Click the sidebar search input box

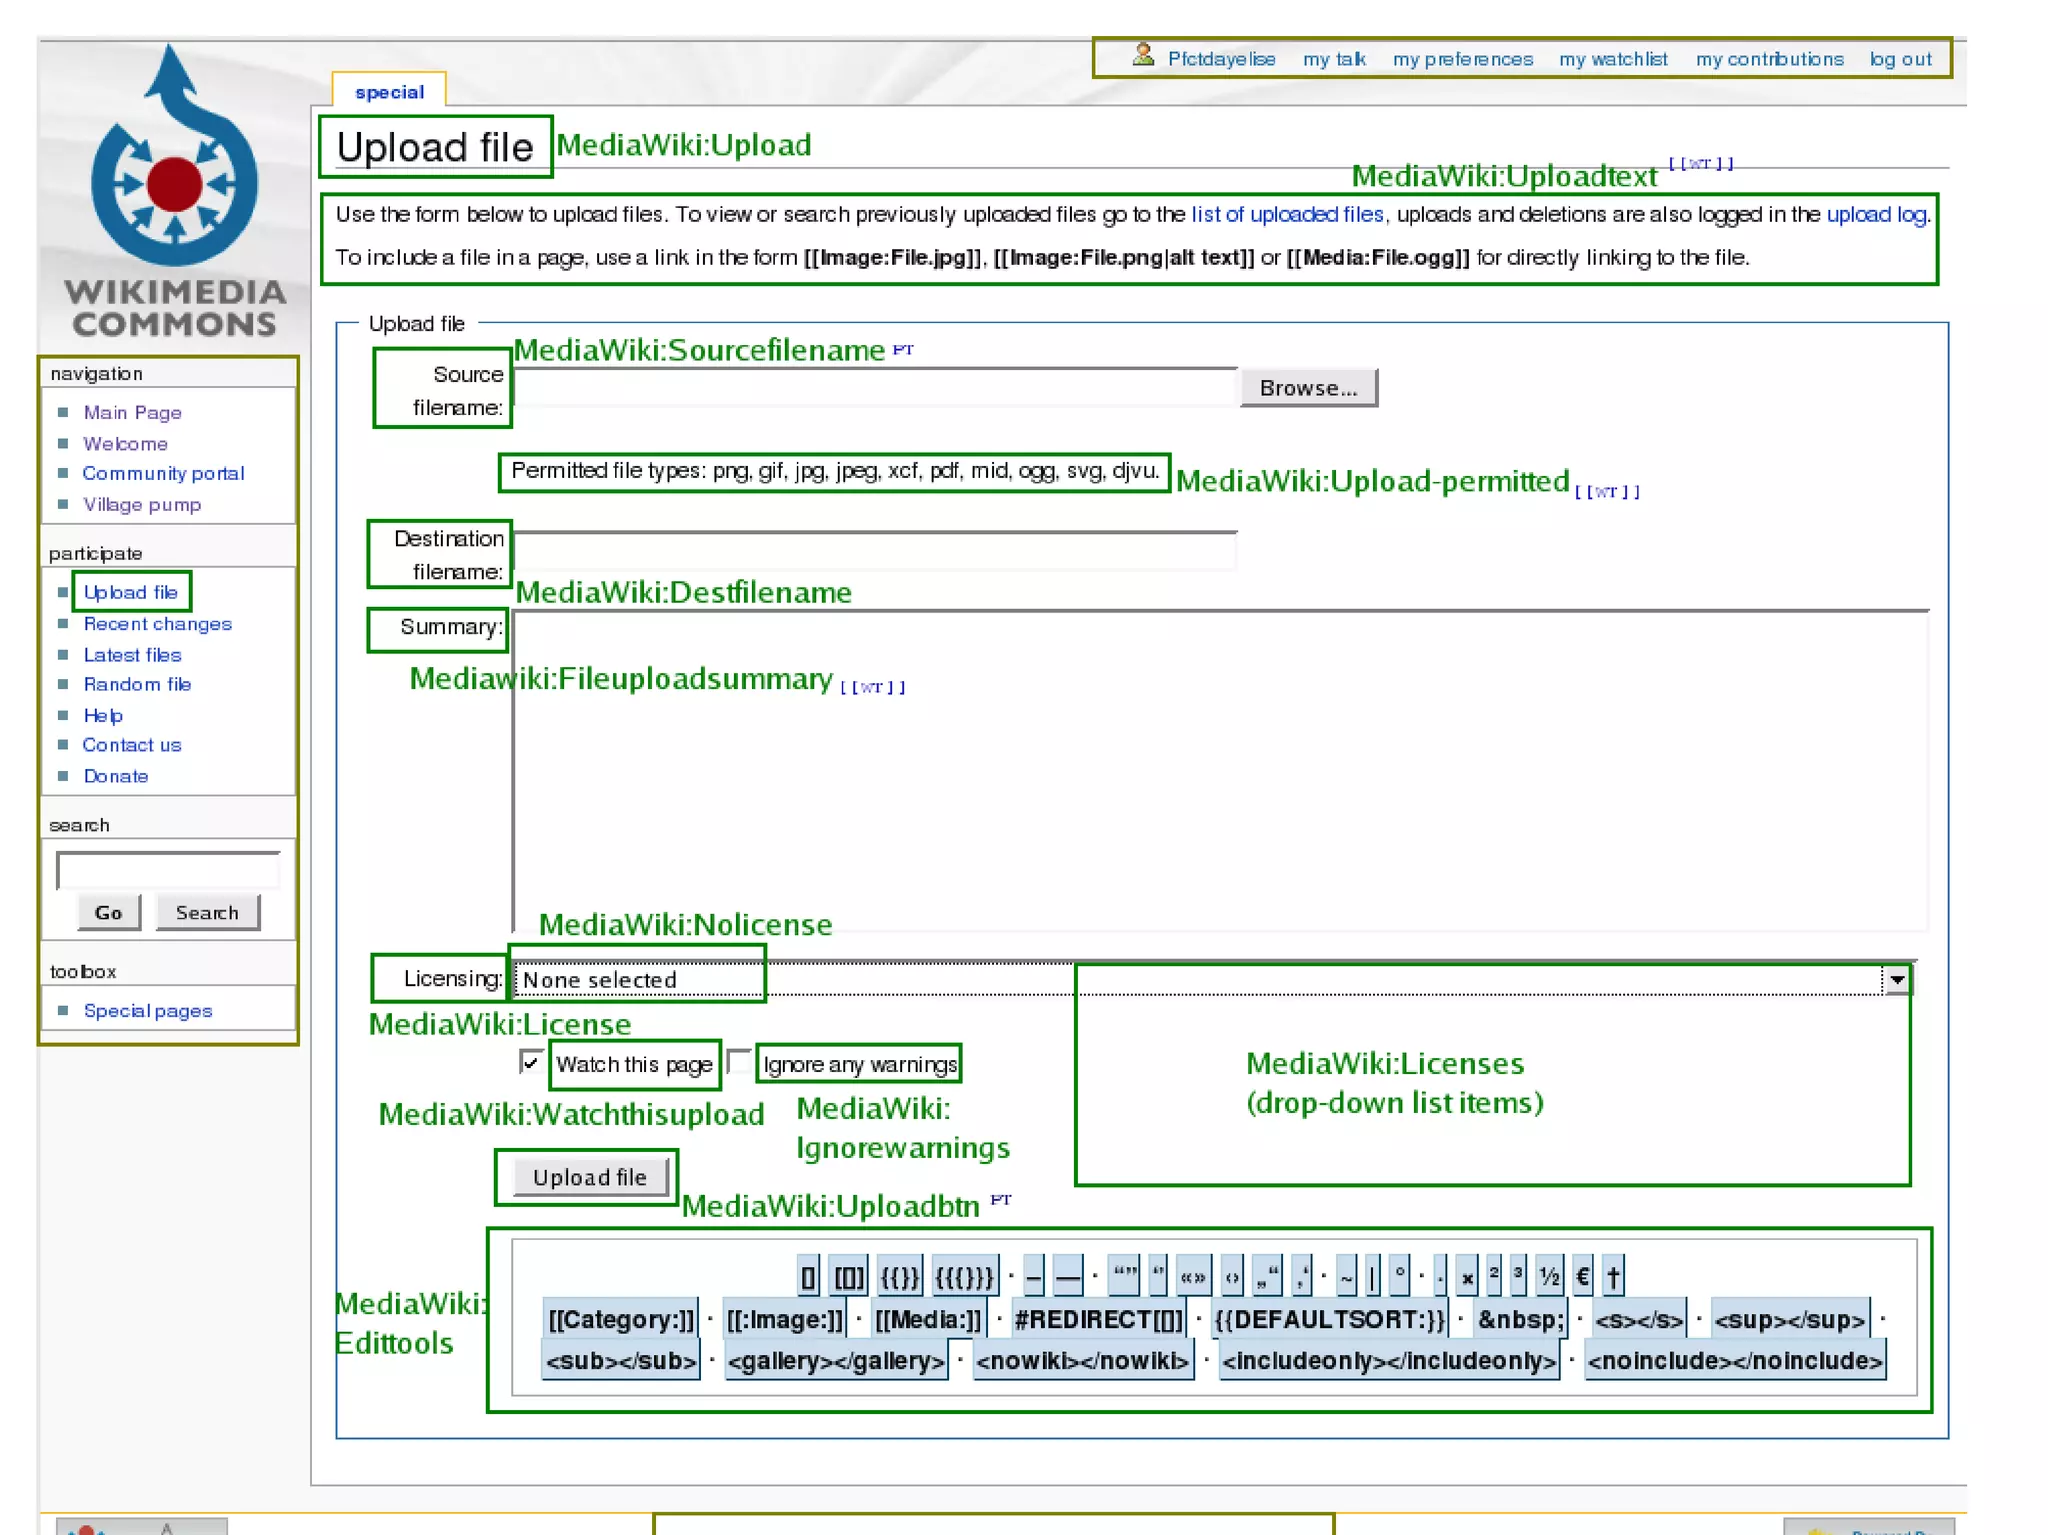point(168,870)
